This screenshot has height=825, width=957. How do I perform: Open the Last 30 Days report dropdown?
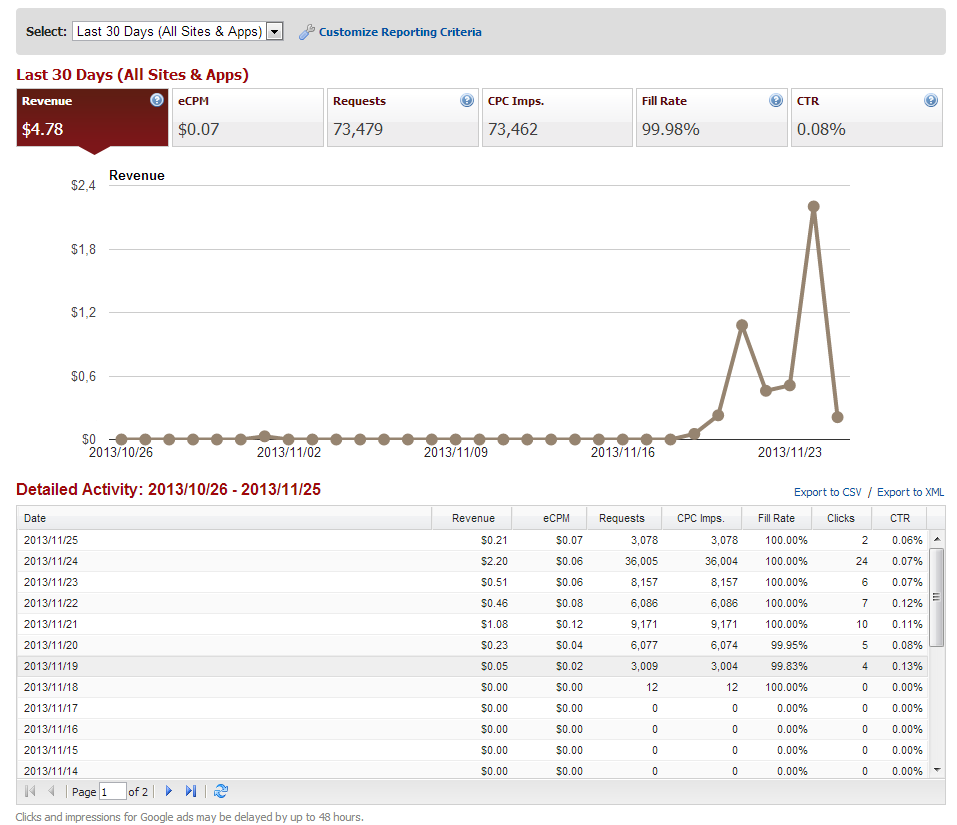[x=276, y=32]
